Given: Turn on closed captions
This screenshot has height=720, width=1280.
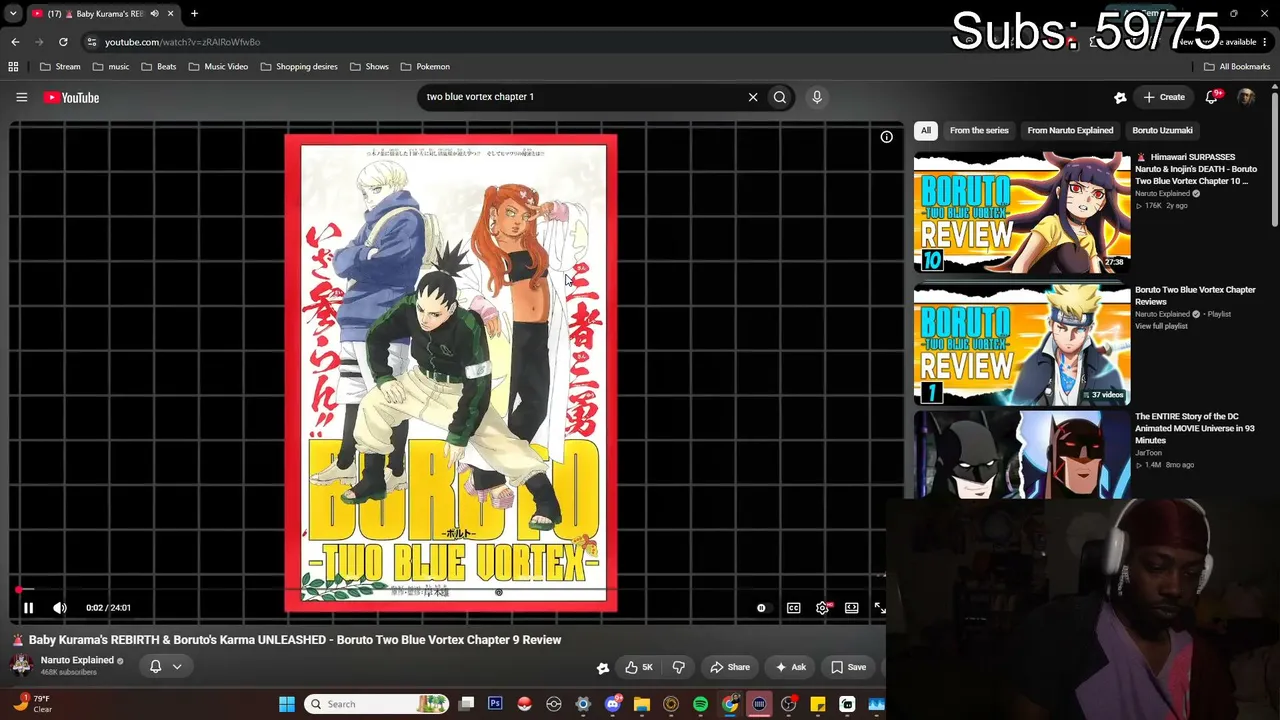Looking at the screenshot, I should (793, 608).
